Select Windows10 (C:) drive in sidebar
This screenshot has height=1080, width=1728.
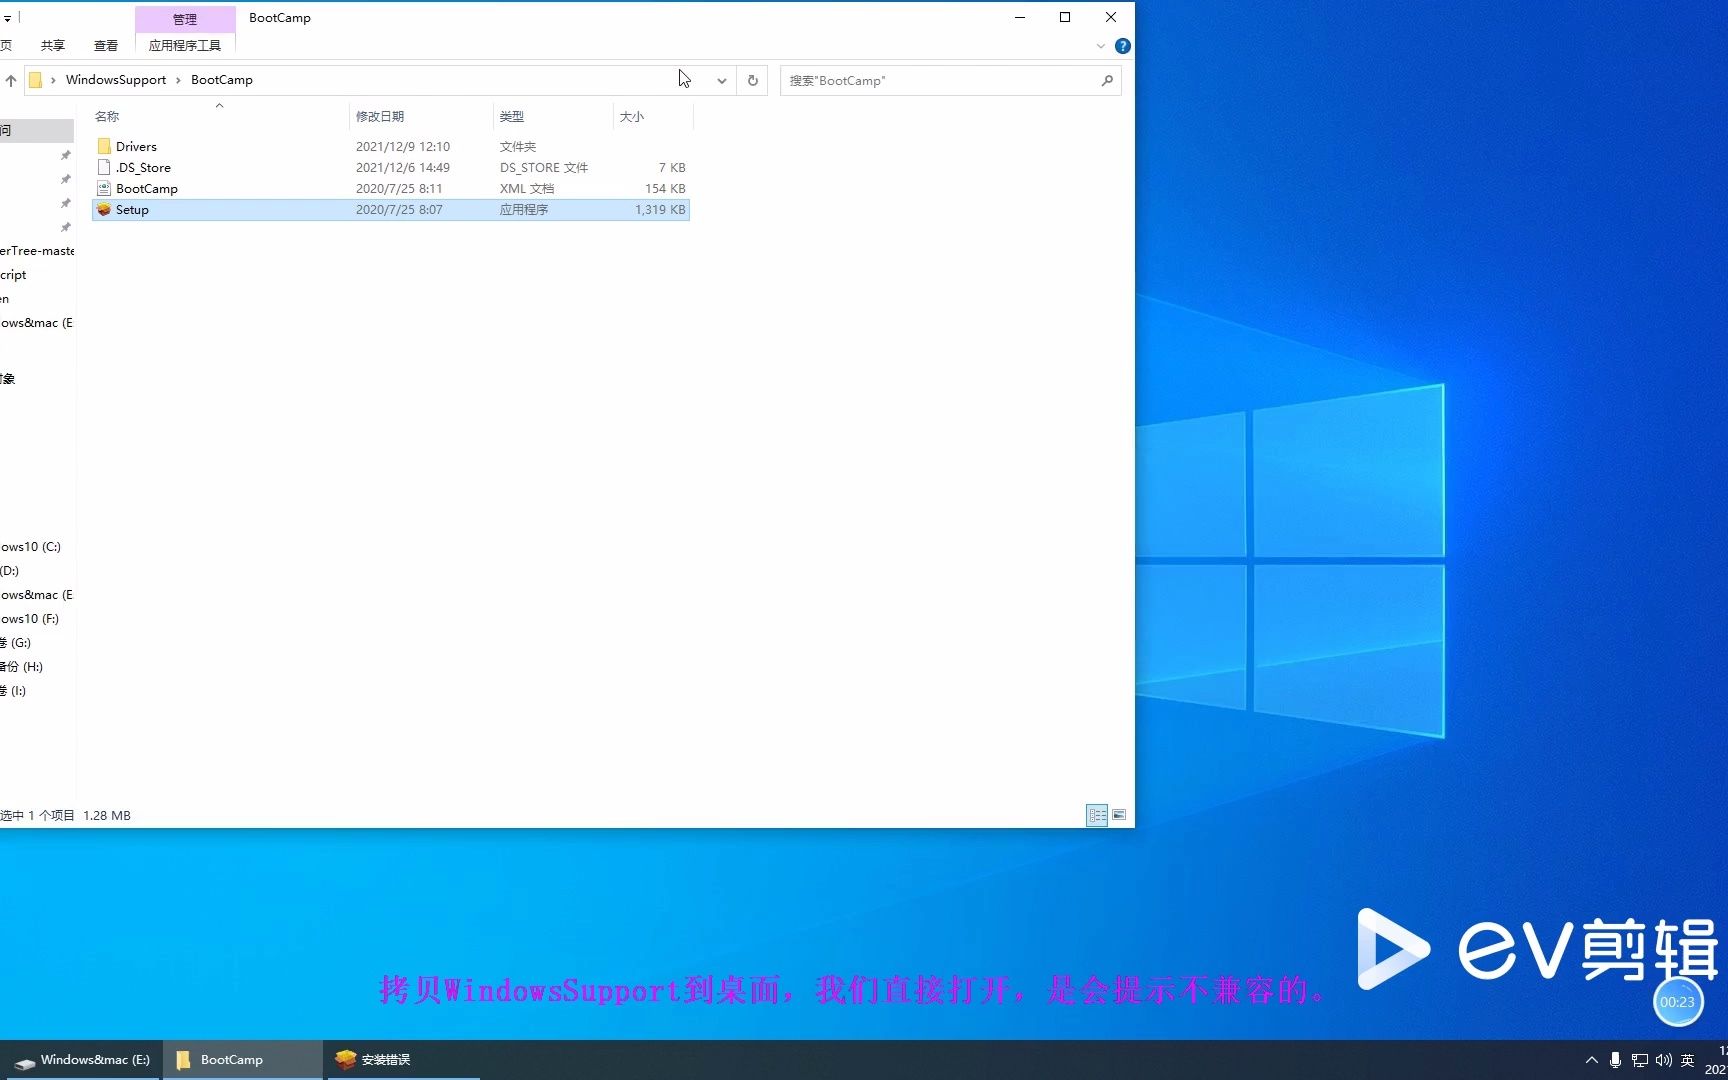[x=31, y=547]
